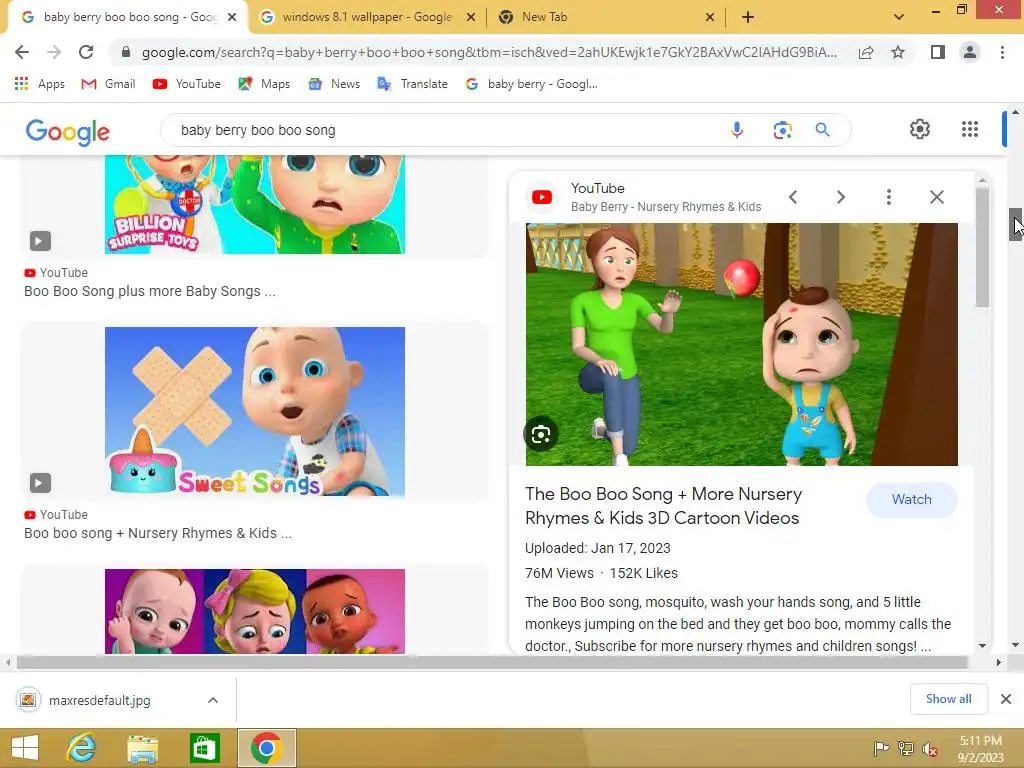This screenshot has width=1024, height=768.
Task: Click the YouTube logo in preview header
Action: click(x=541, y=197)
